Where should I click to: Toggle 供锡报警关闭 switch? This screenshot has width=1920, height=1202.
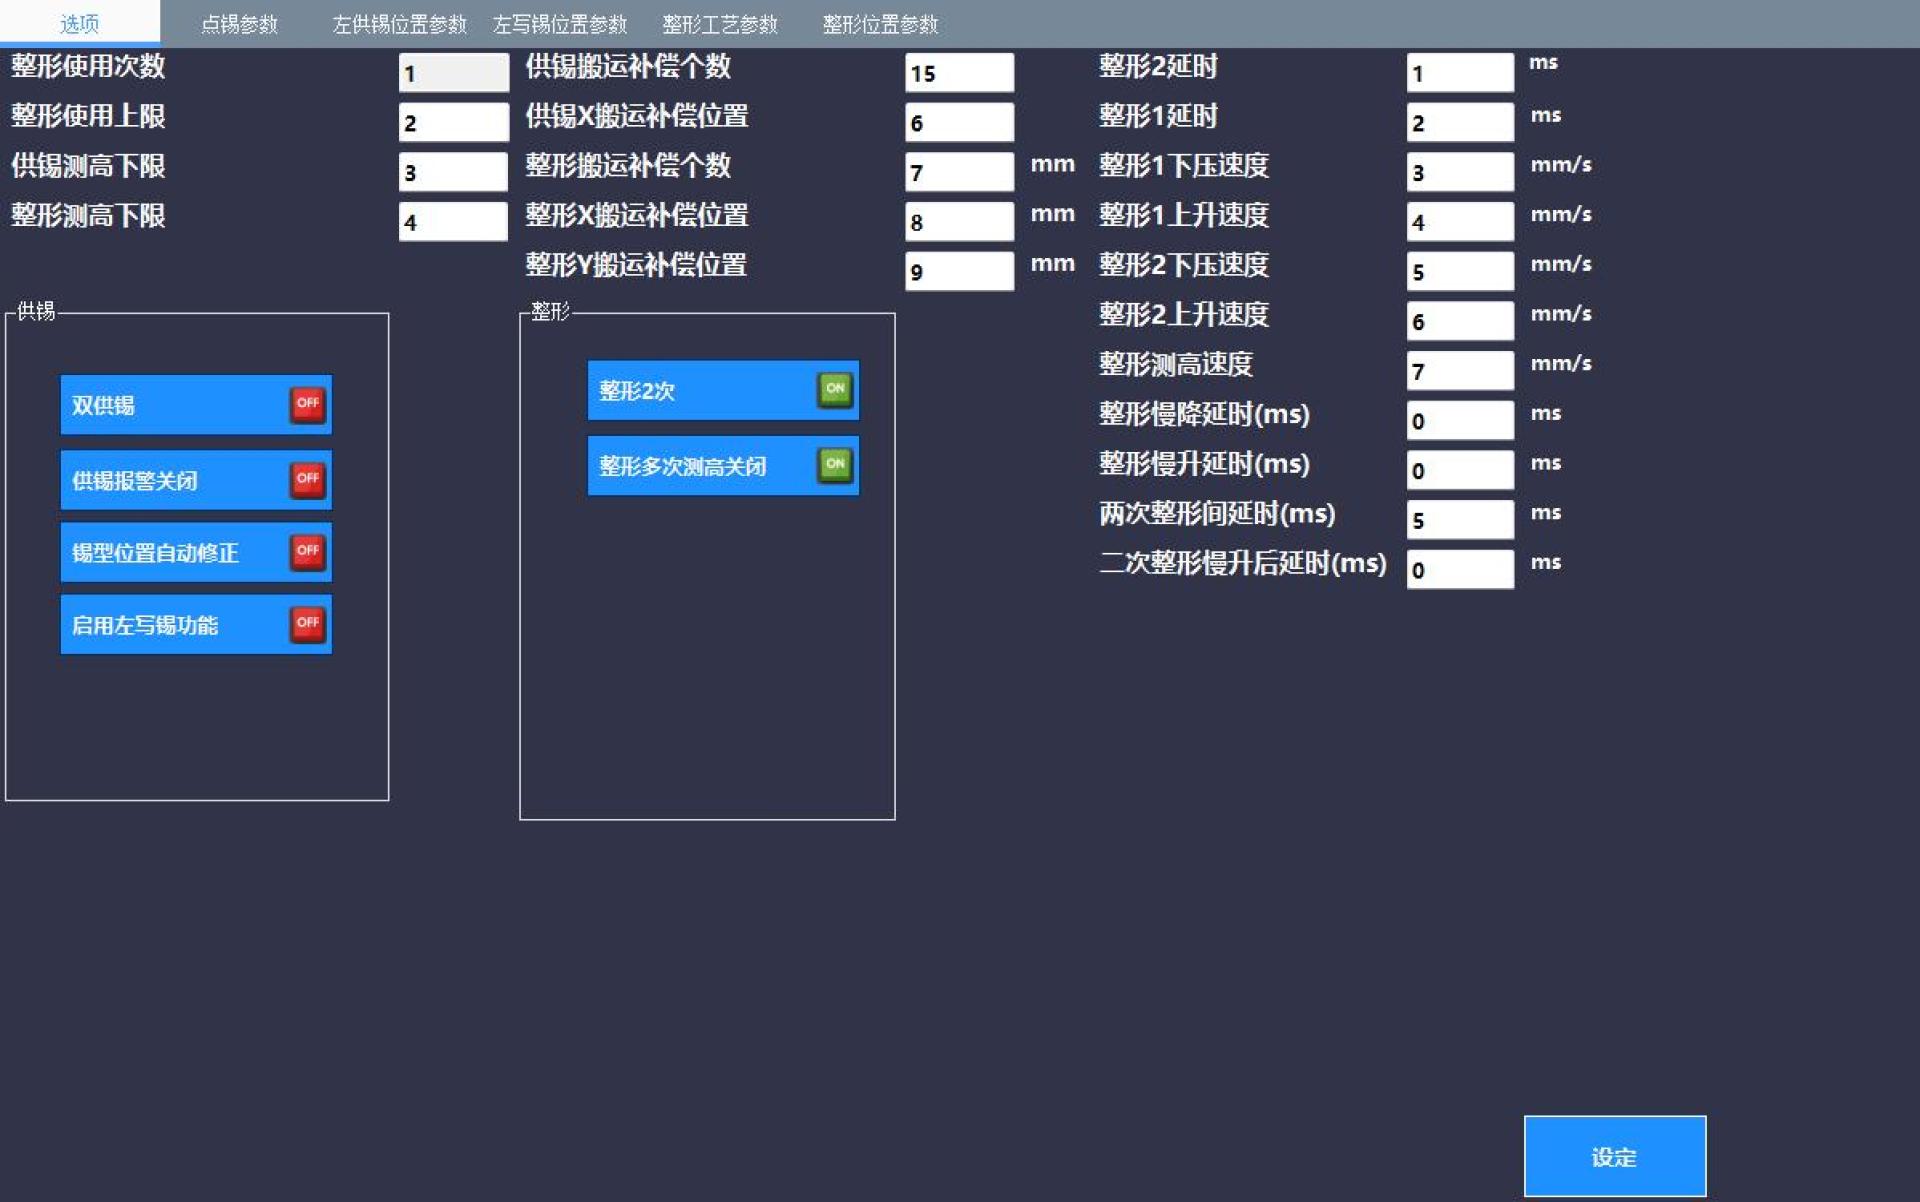point(308,479)
